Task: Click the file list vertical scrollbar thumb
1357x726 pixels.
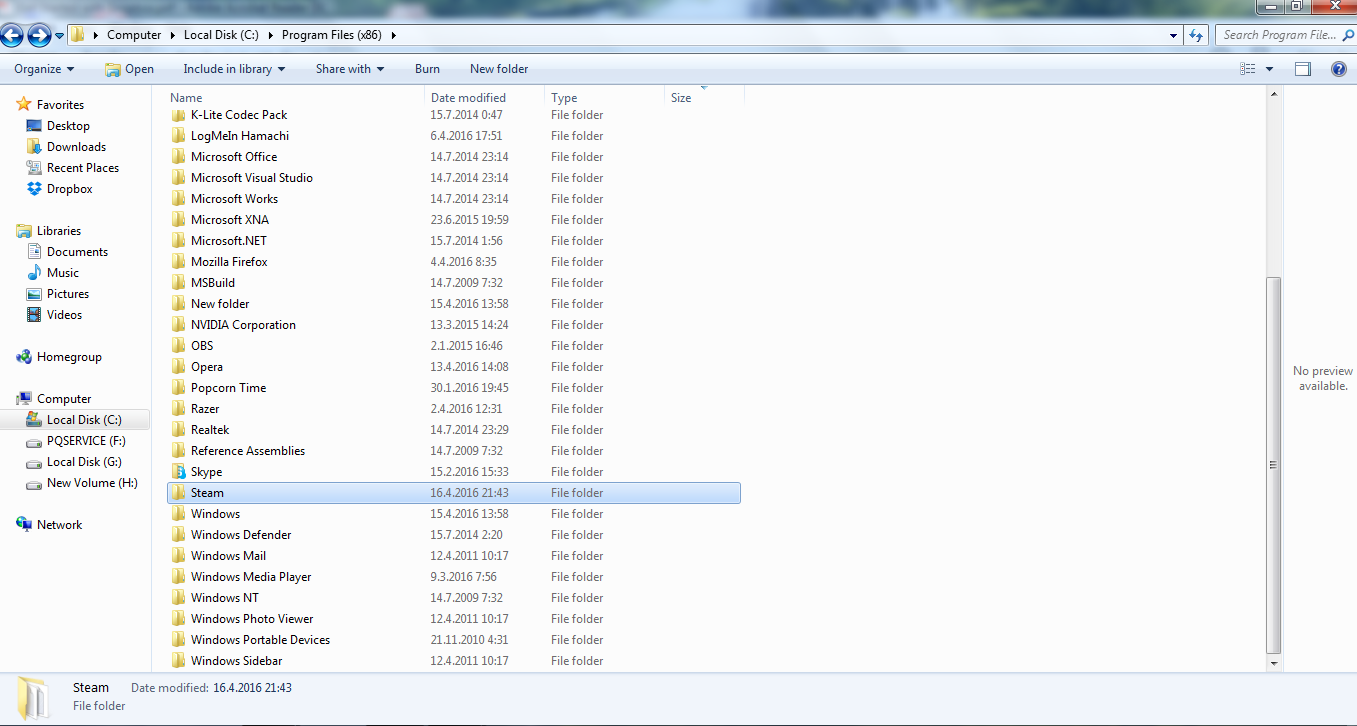Action: pos(1273,464)
